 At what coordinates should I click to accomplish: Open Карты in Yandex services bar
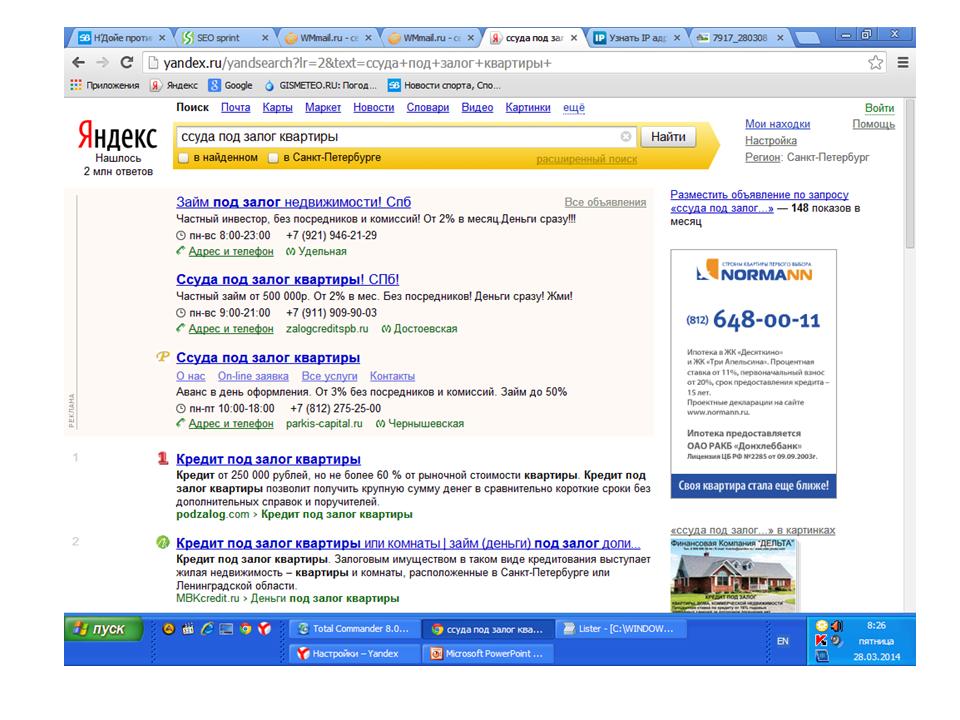coord(277,108)
